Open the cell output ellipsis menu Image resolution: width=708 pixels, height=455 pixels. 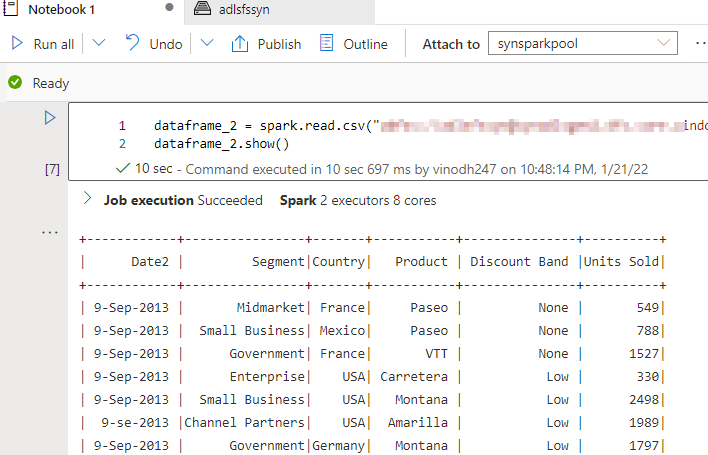point(50,232)
